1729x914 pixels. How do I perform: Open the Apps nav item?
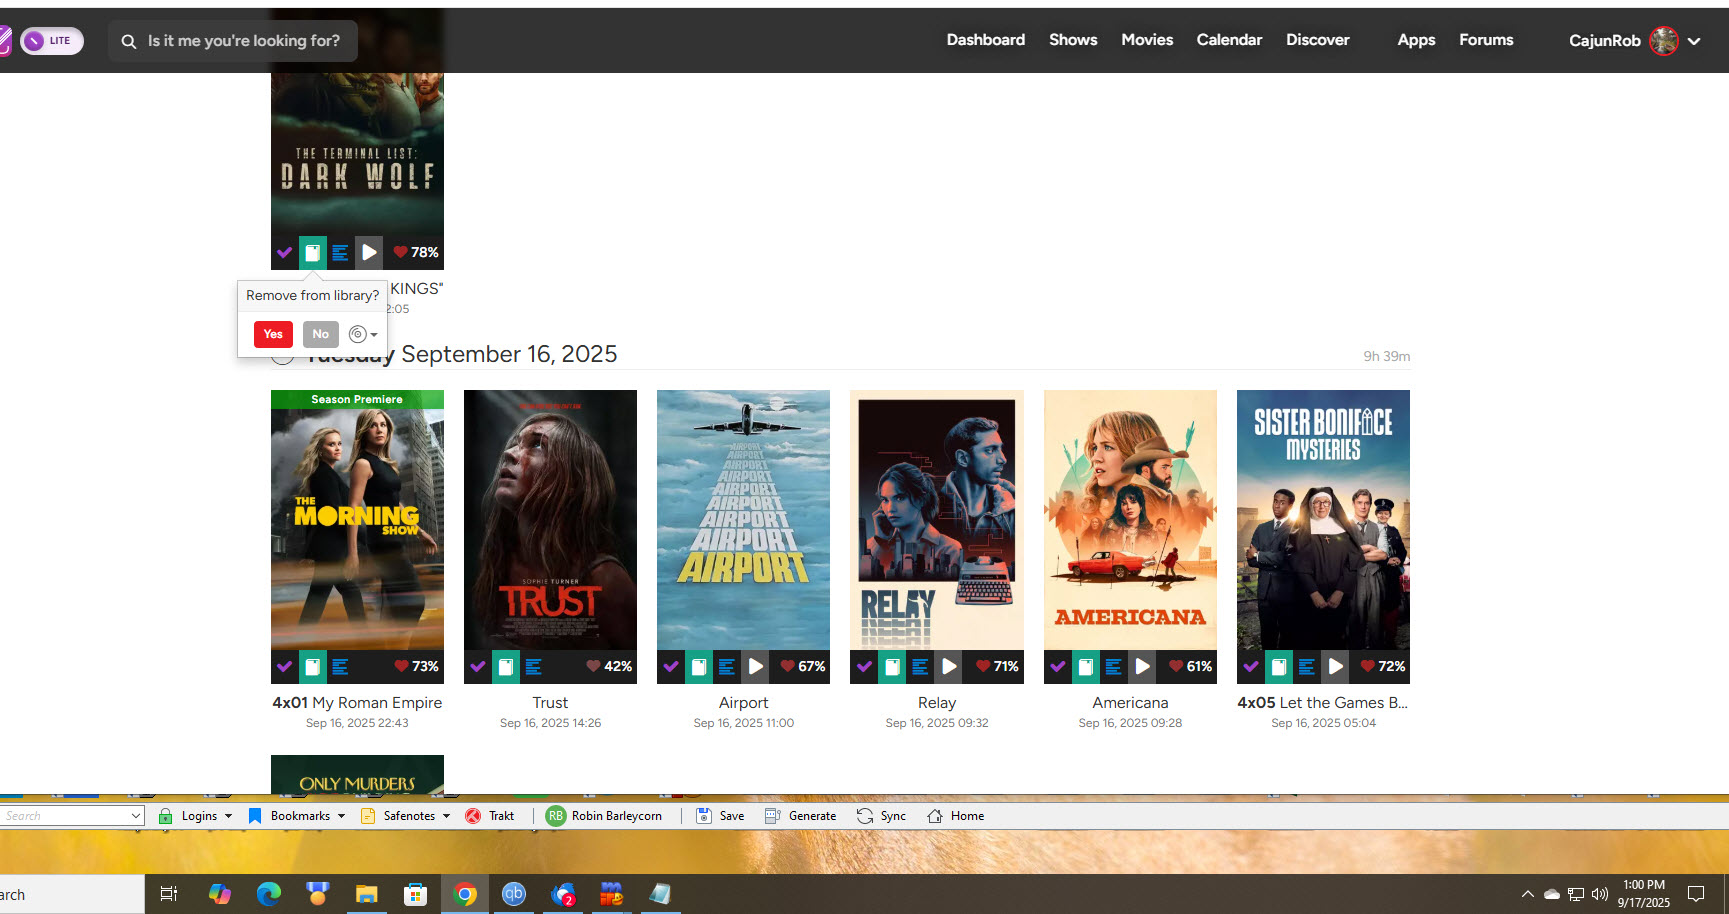tap(1416, 40)
